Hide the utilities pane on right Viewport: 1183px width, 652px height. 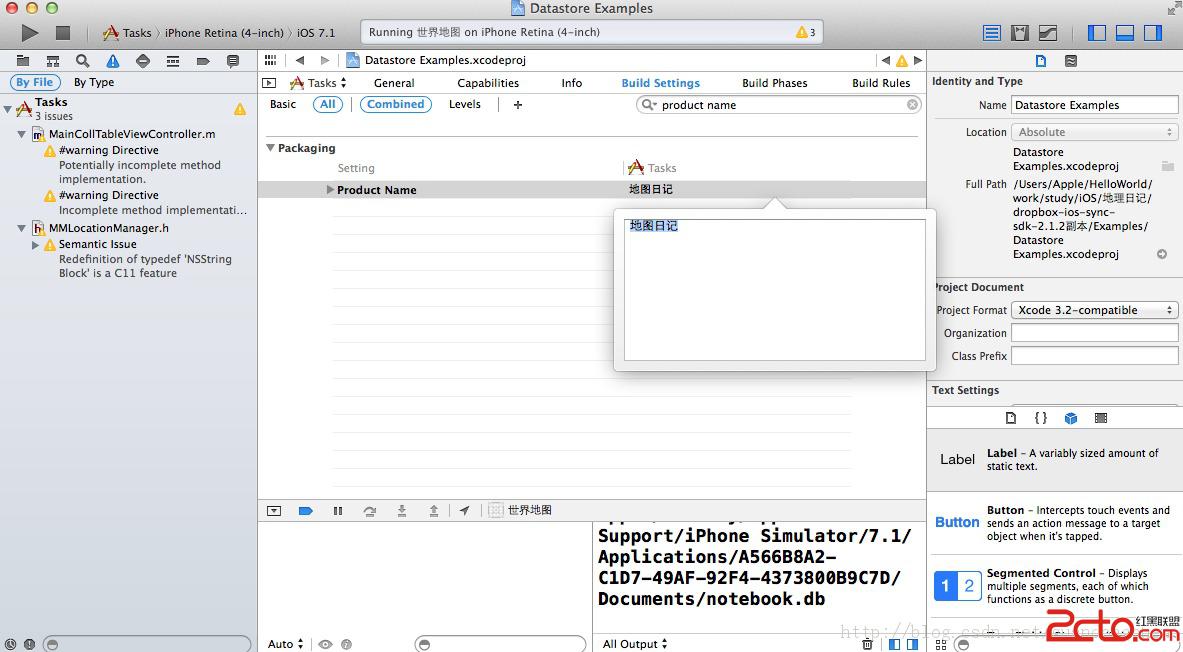click(x=1153, y=33)
